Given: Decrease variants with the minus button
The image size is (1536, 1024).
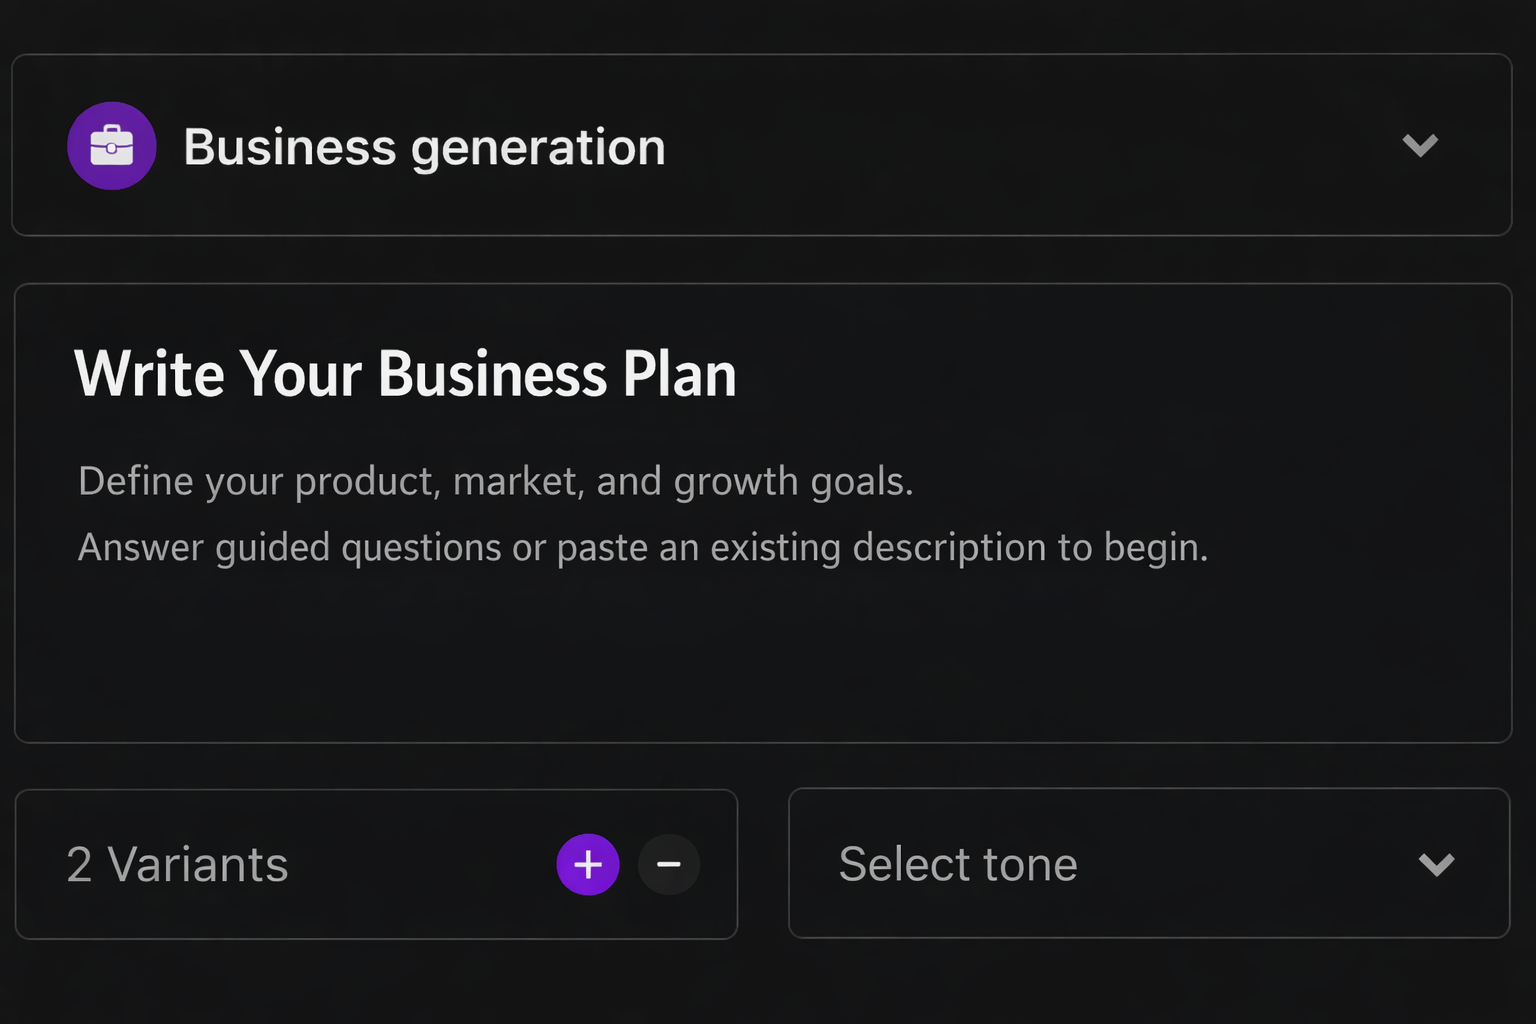Looking at the screenshot, I should [x=669, y=864].
